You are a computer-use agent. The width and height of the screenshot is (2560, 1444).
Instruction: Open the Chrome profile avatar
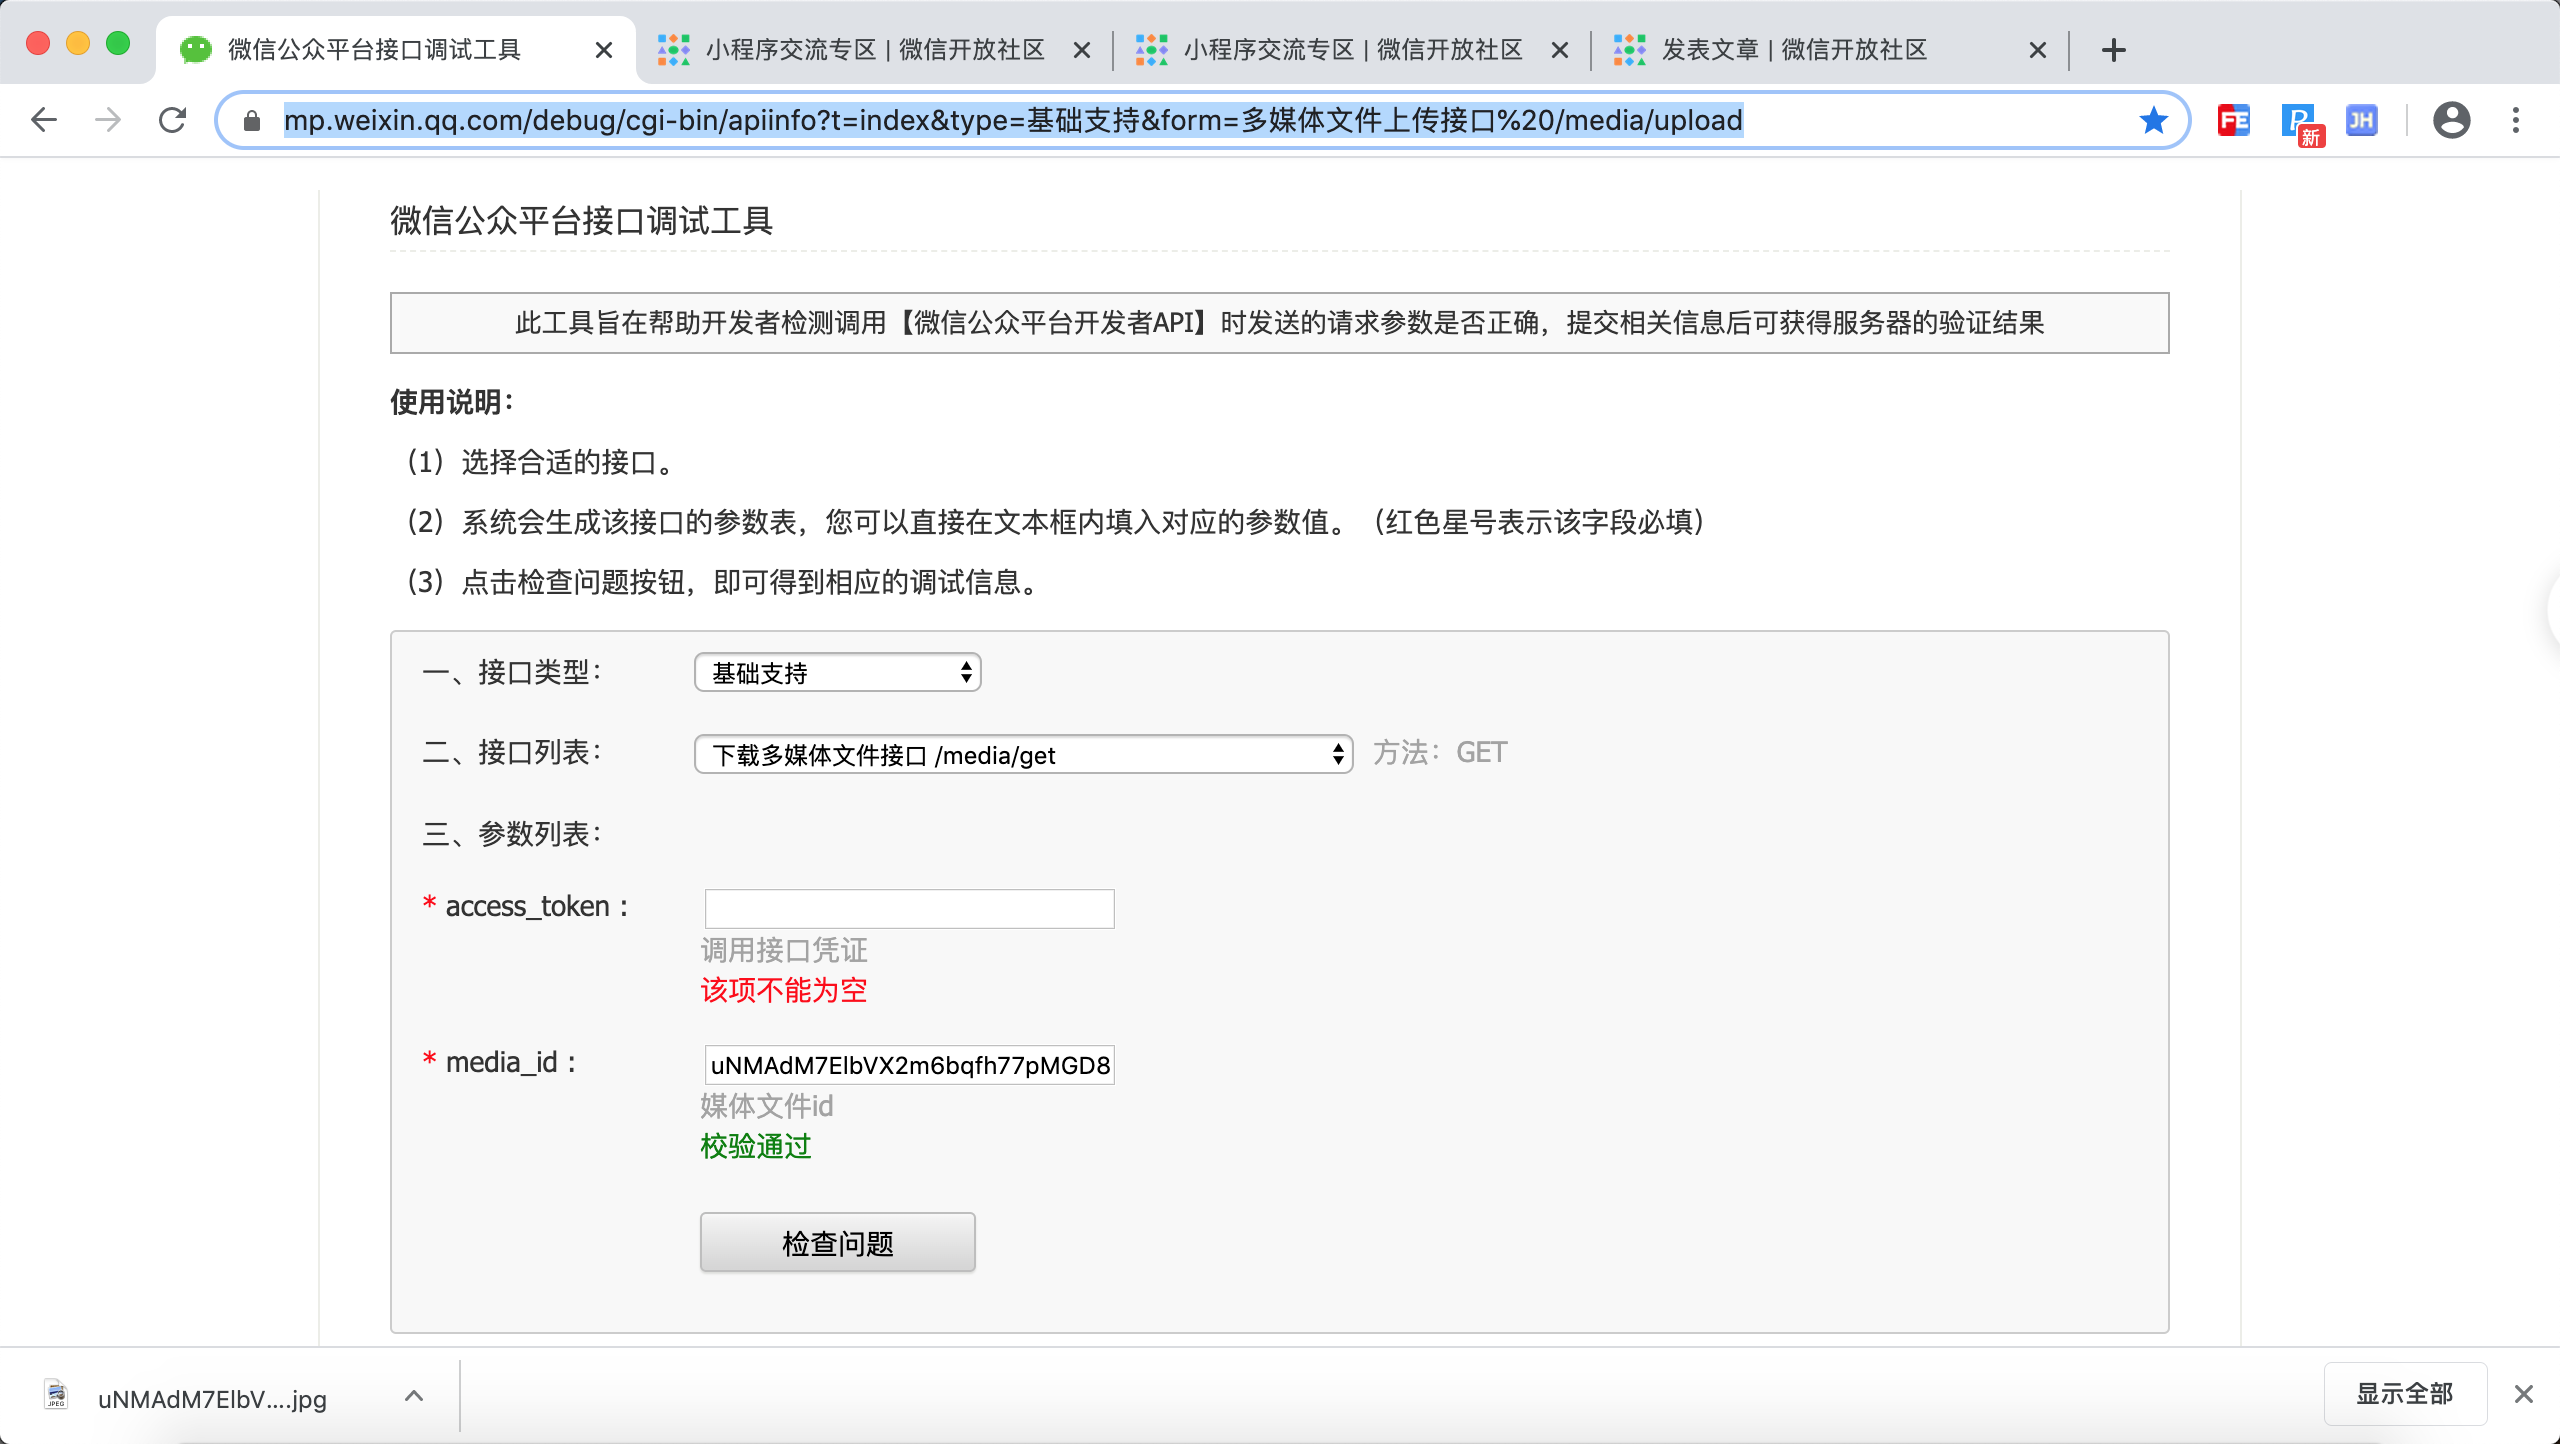pyautogui.click(x=2450, y=120)
